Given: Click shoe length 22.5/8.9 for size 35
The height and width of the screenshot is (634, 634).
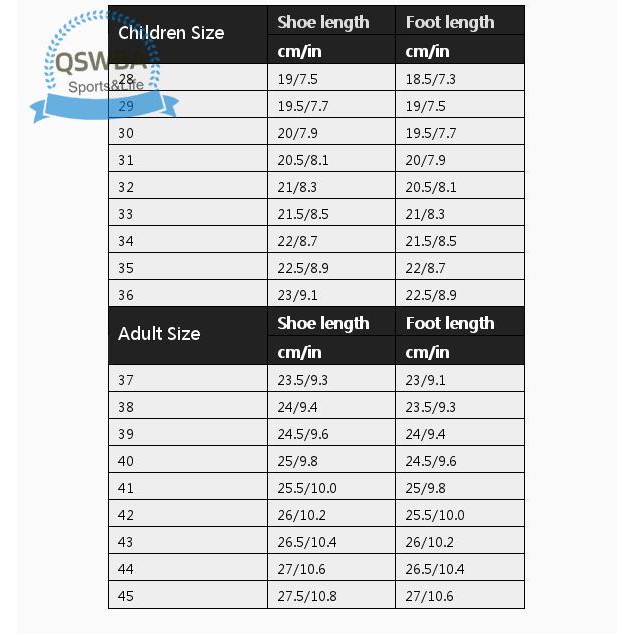Looking at the screenshot, I should click(x=300, y=268).
